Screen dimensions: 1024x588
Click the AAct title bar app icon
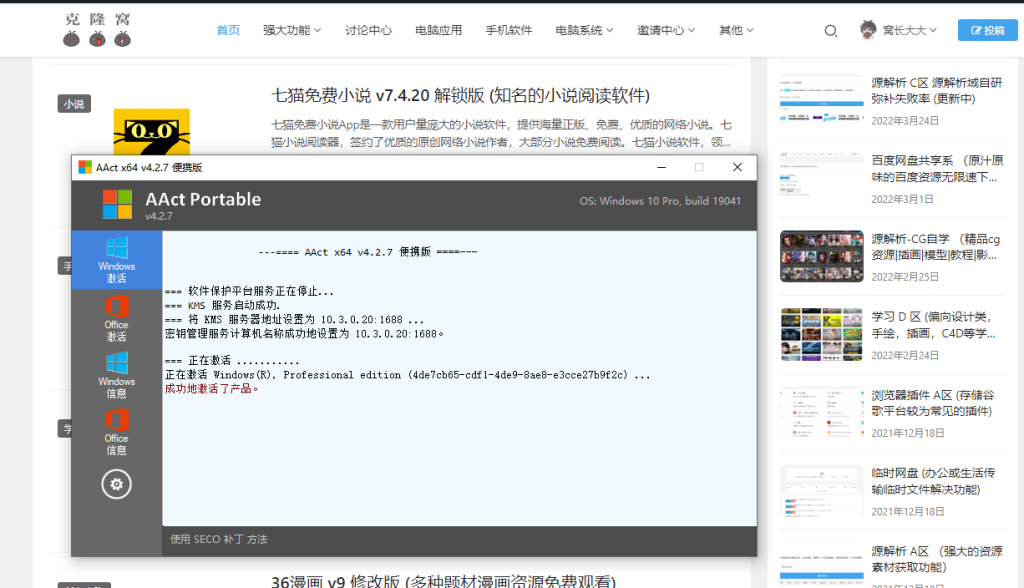pos(85,167)
